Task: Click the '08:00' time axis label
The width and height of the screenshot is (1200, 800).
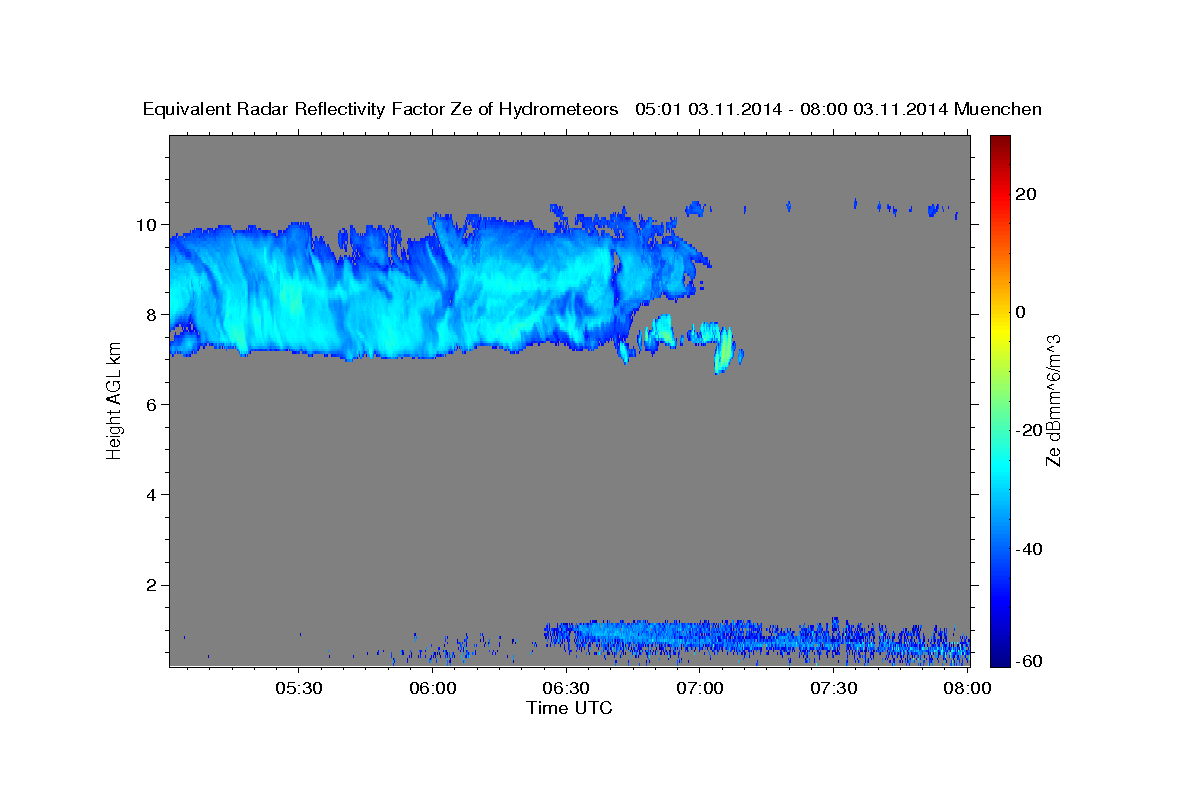Action: [968, 688]
